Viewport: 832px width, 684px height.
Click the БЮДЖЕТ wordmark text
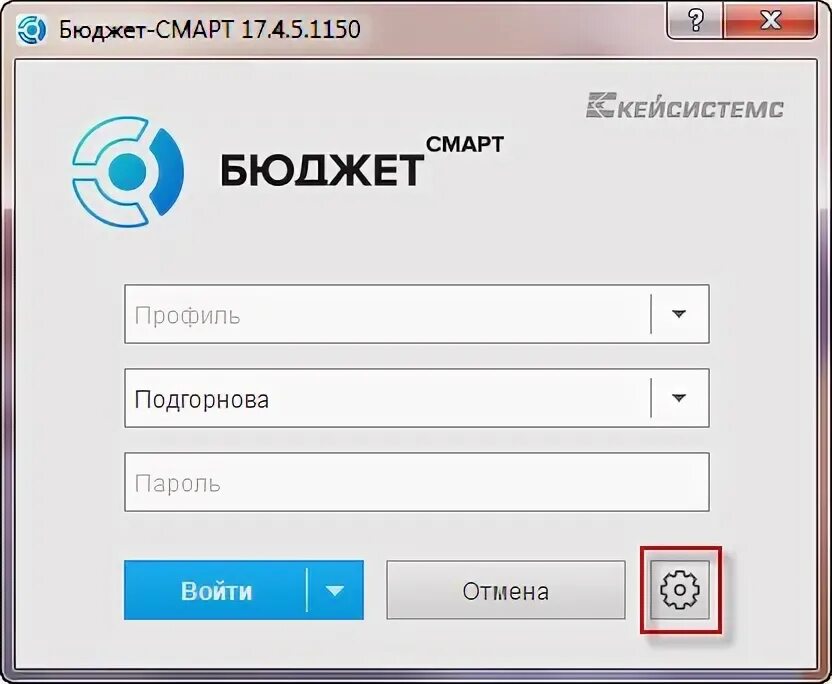click(322, 171)
